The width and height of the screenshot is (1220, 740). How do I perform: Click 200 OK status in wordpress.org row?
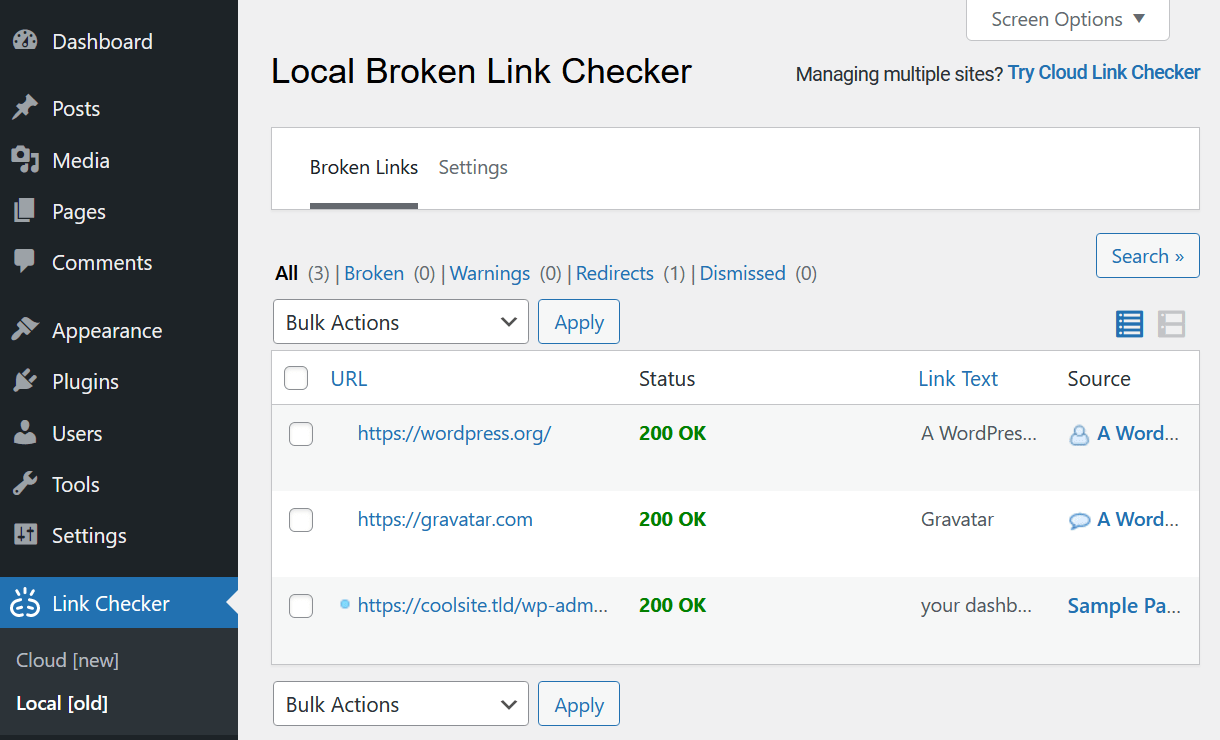[x=673, y=433]
